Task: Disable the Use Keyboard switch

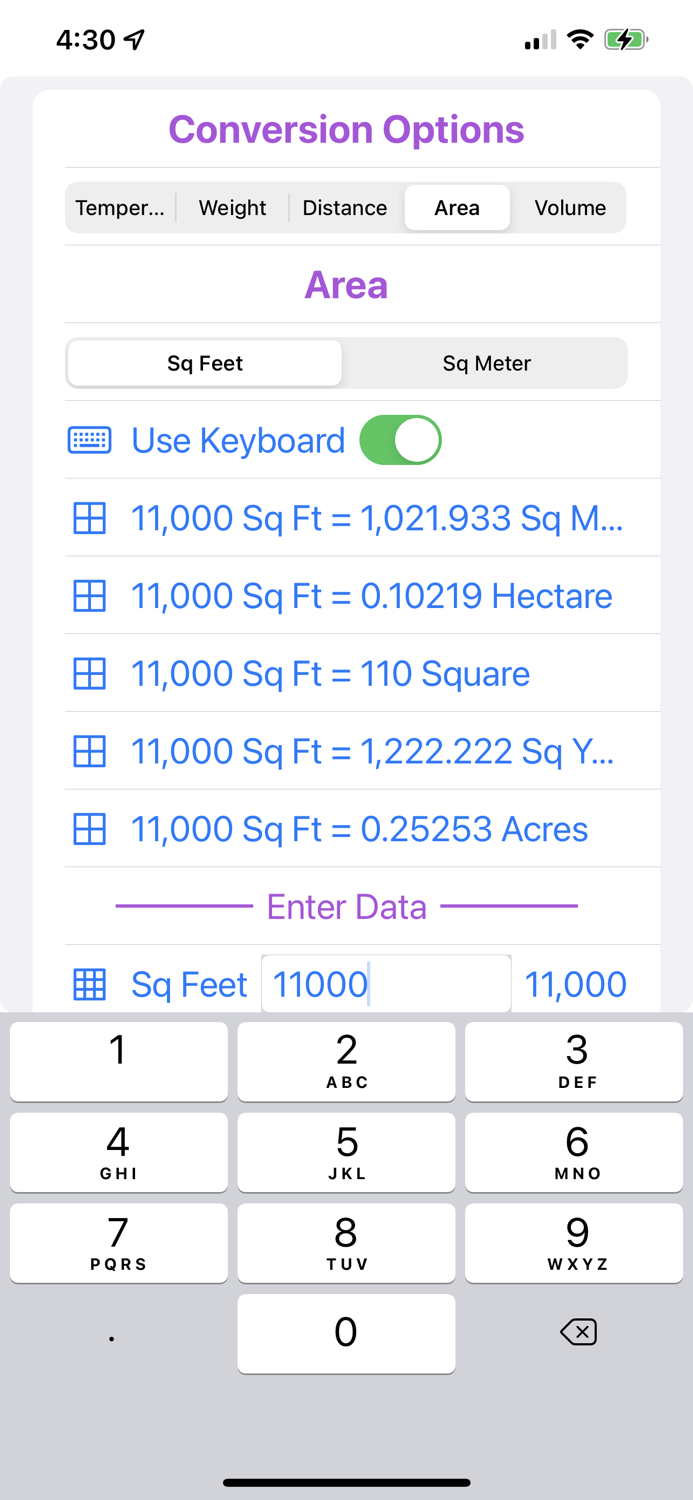Action: pos(400,440)
